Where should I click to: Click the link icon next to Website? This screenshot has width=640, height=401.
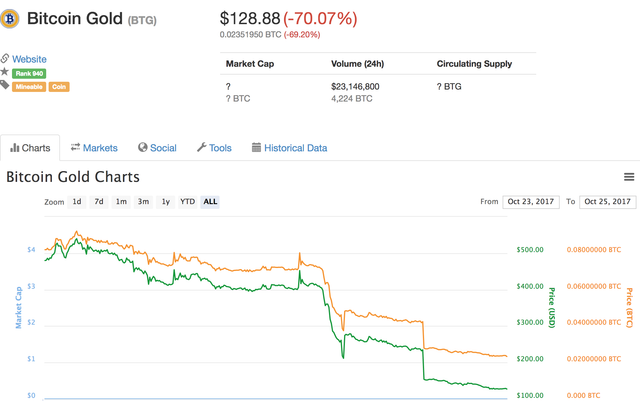click(4, 58)
